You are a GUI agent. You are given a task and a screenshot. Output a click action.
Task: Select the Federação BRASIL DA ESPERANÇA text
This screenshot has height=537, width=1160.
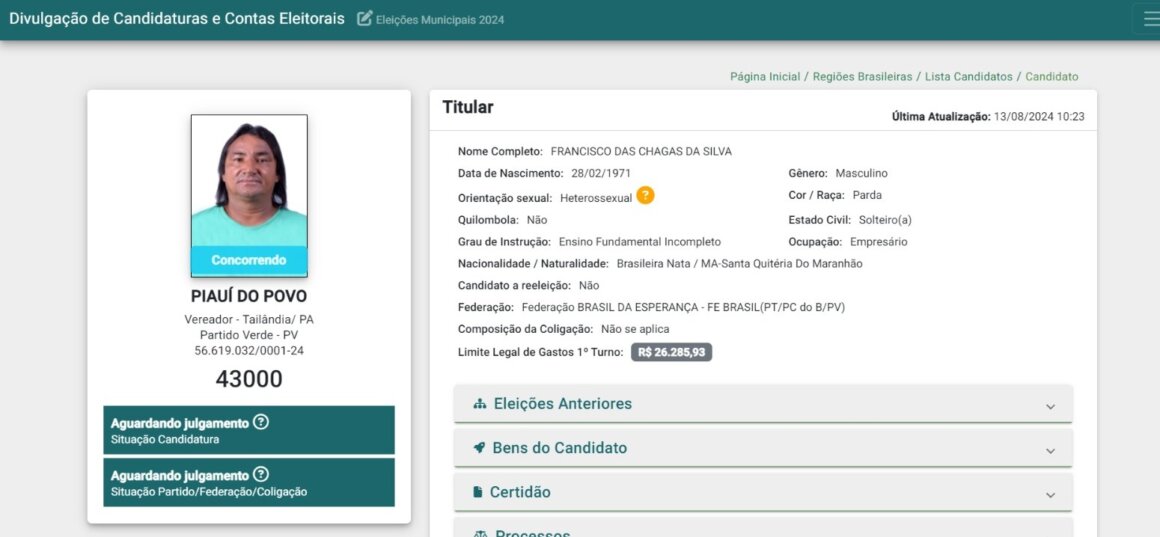683,307
